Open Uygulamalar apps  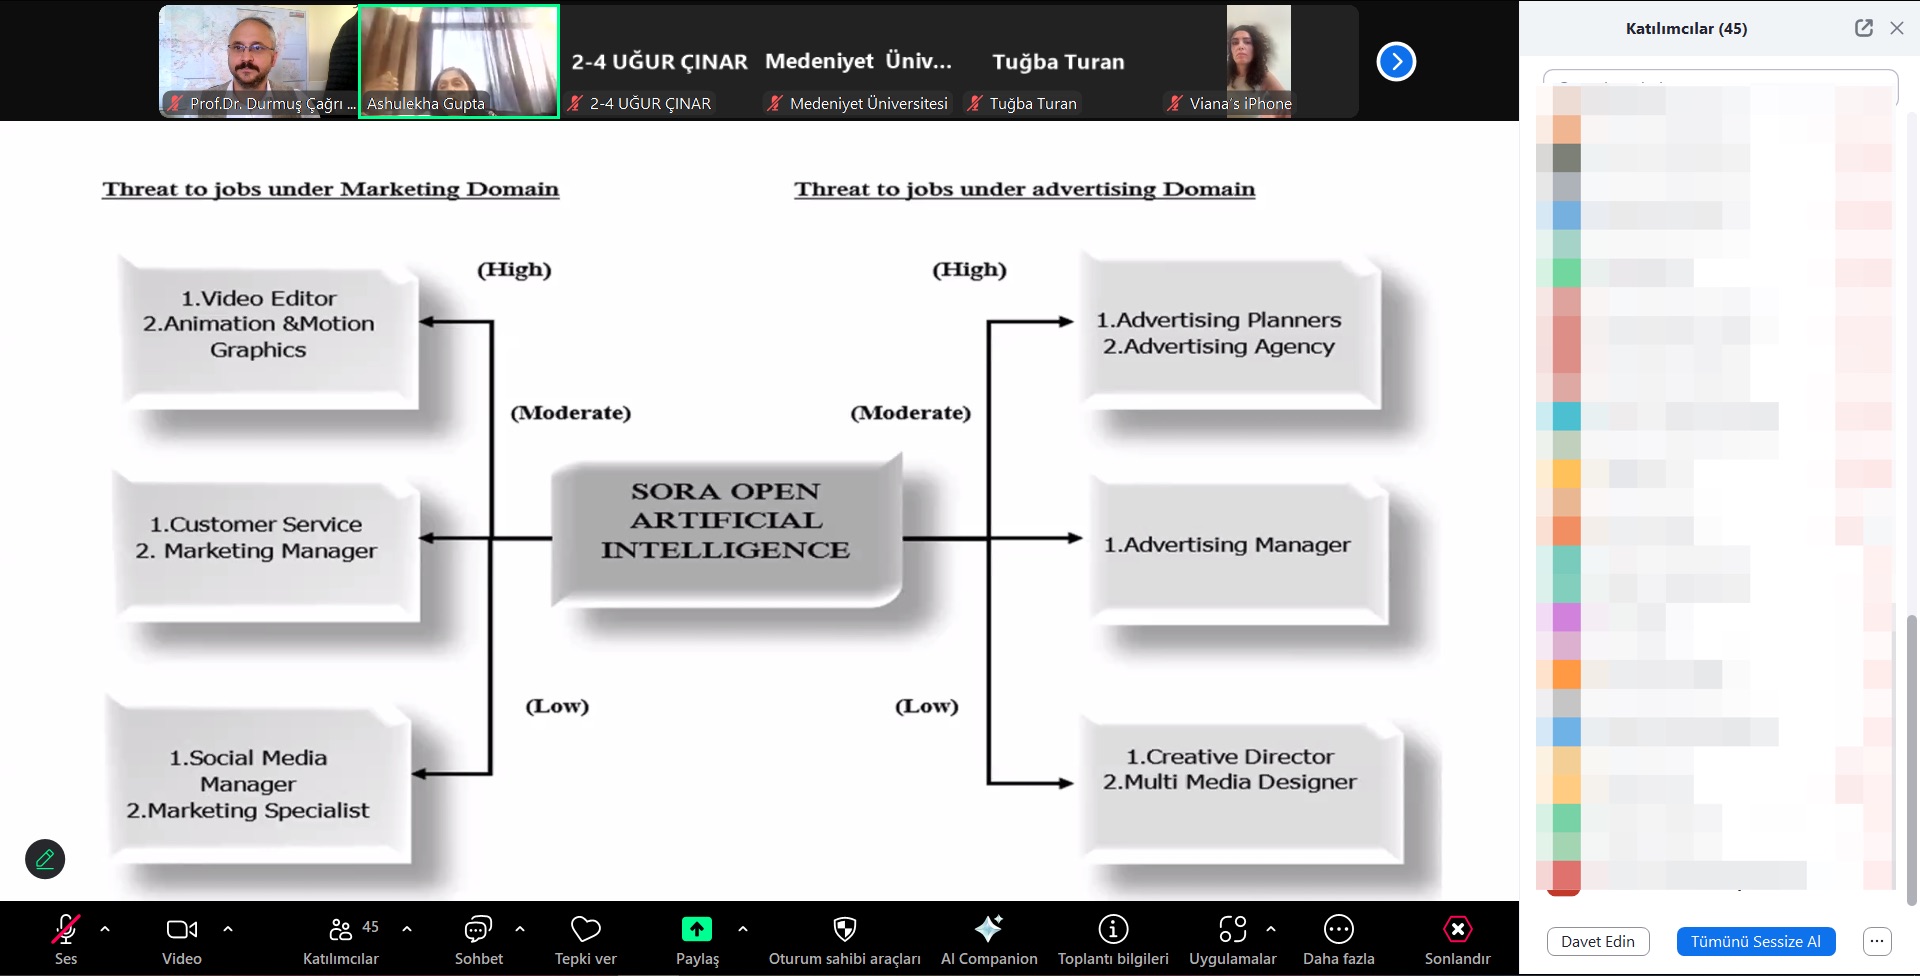point(1233,940)
